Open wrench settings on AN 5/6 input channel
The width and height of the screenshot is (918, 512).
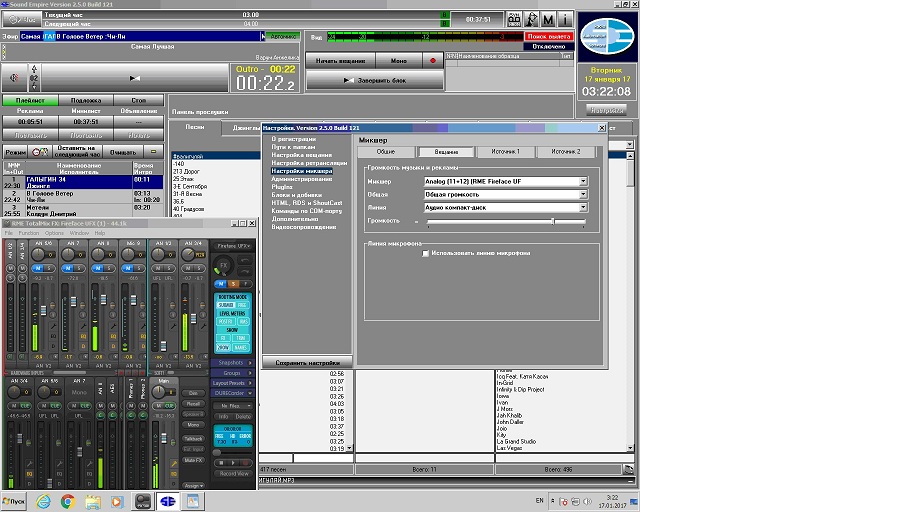point(53,327)
